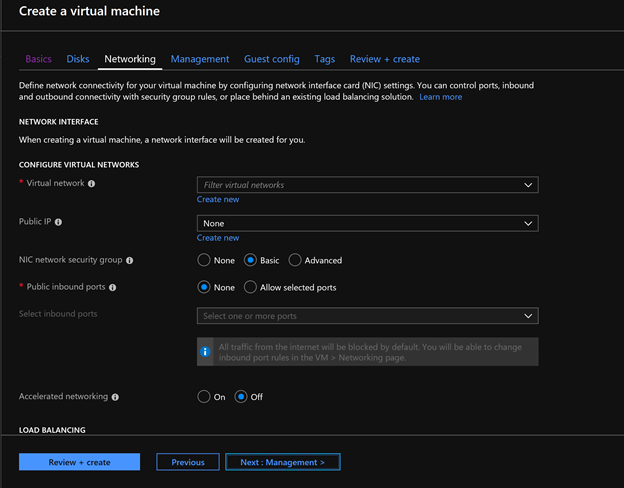This screenshot has height=488, width=624.
Task: Select the Networking tab
Action: [130, 59]
